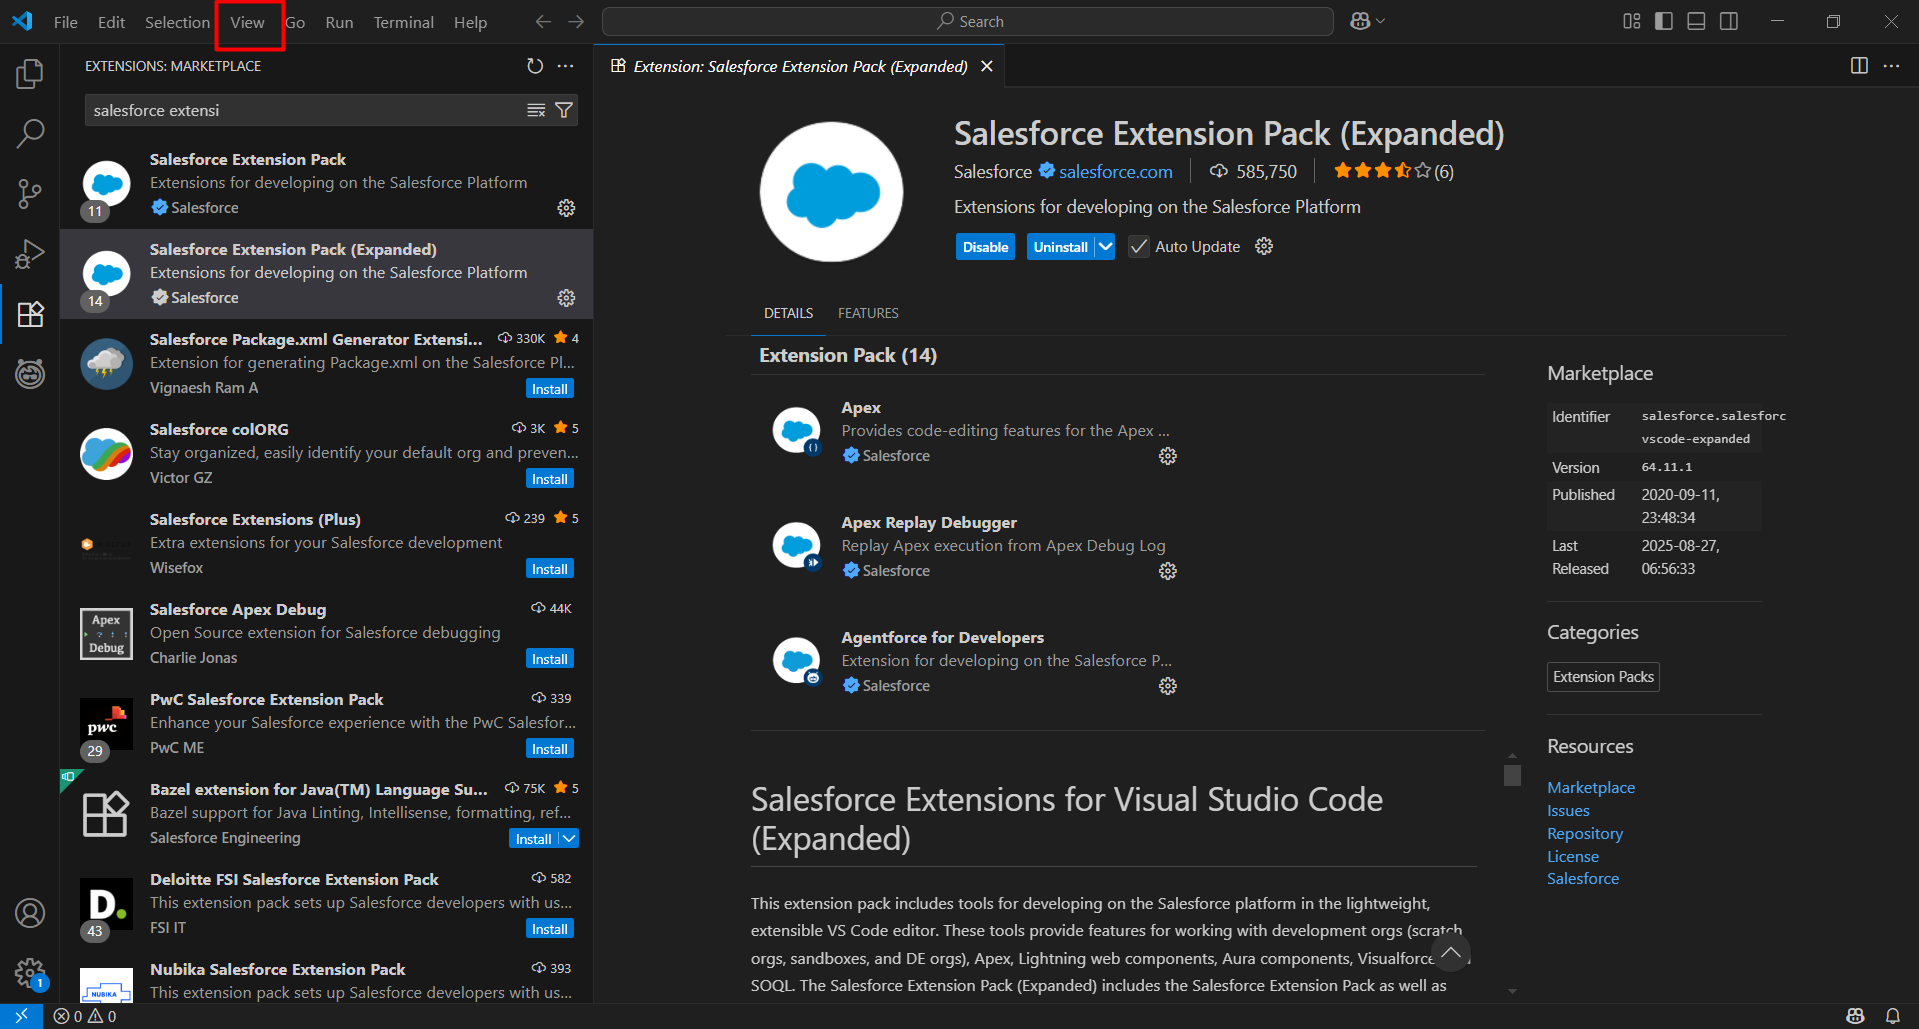Click the extensions search input field
1919x1029 pixels.
tap(300, 110)
